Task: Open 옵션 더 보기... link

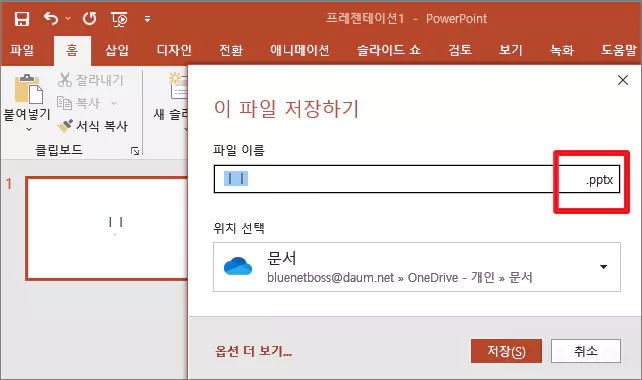Action: tap(253, 351)
